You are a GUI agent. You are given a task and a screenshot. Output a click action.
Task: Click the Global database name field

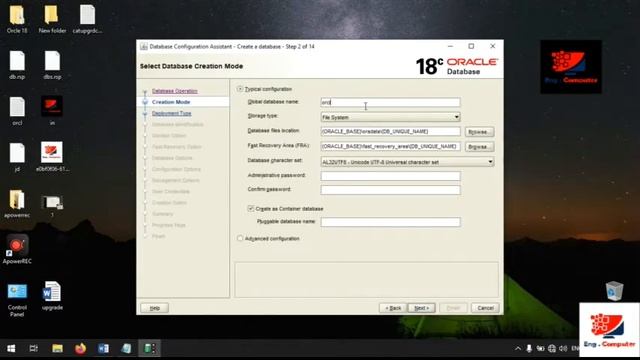[391, 102]
